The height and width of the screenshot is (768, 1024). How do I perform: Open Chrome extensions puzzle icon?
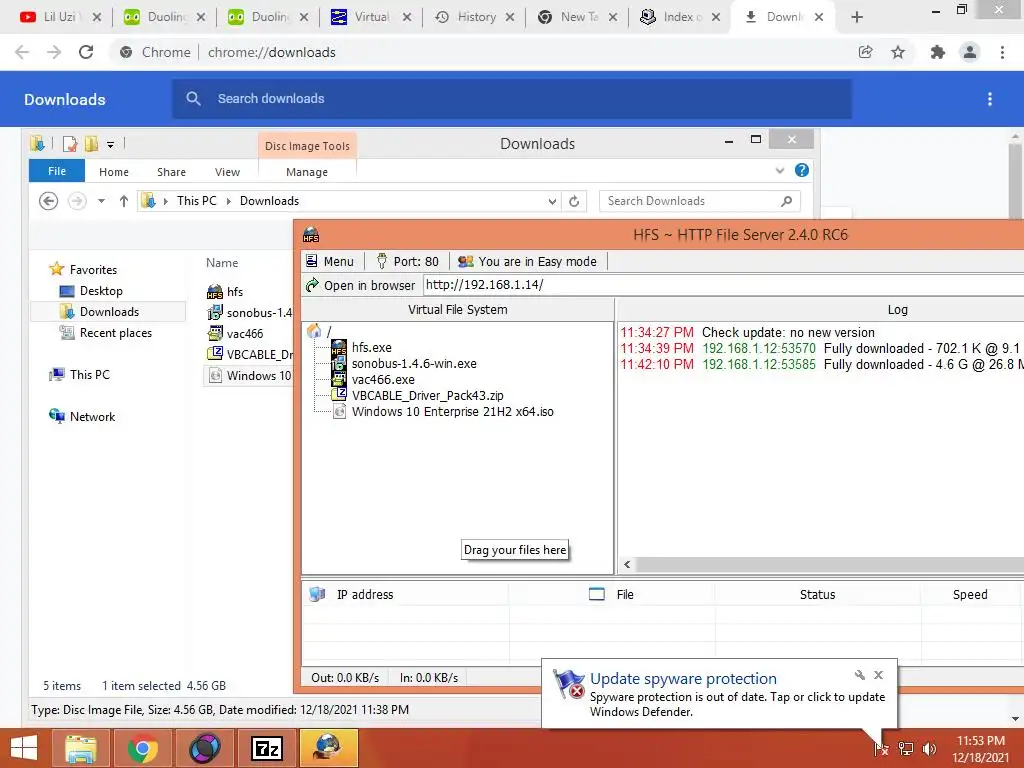937,52
